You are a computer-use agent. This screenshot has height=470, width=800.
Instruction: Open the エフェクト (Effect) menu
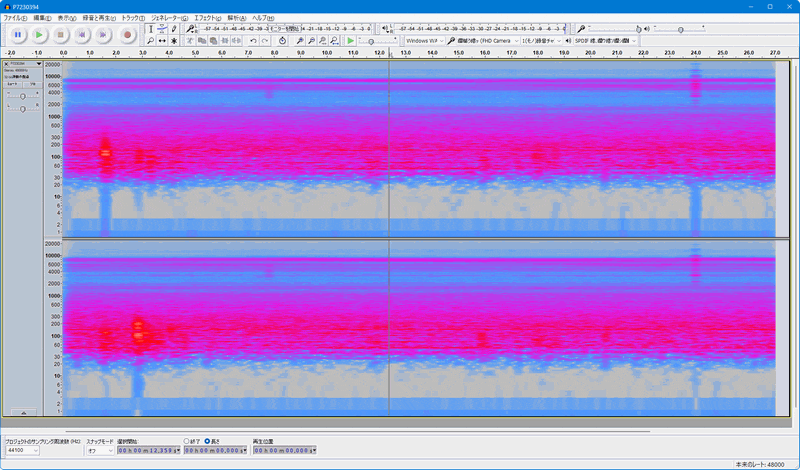pos(208,18)
